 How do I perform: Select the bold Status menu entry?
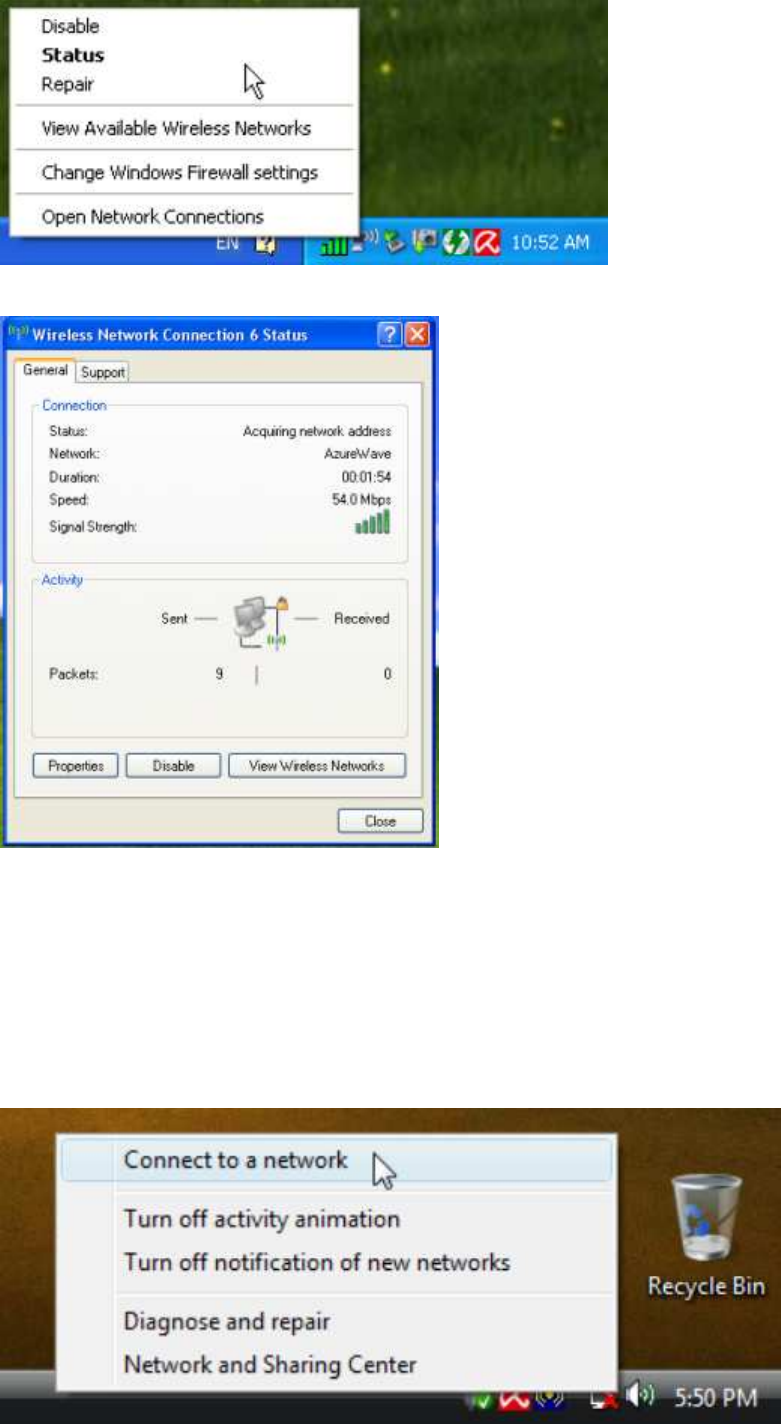[x=73, y=55]
